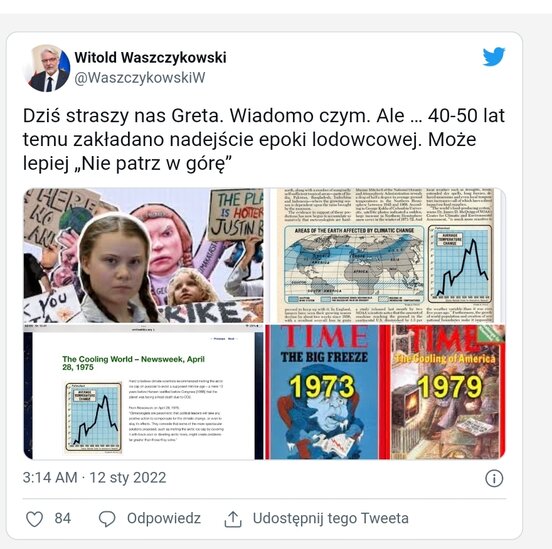Open the tweet info icon
Viewport: 552px width, 549px height.
coord(494,478)
